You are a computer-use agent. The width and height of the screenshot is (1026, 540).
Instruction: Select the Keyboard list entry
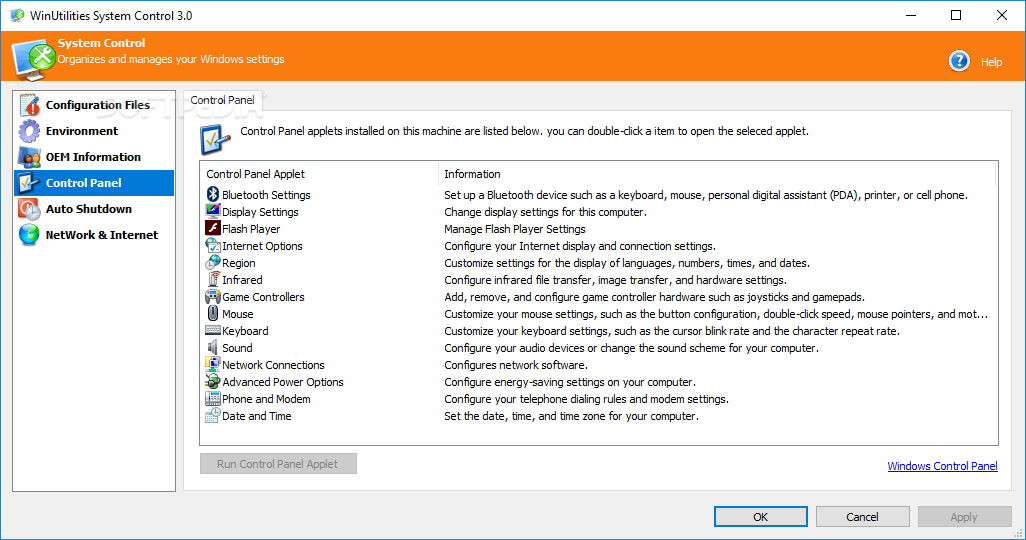click(245, 331)
